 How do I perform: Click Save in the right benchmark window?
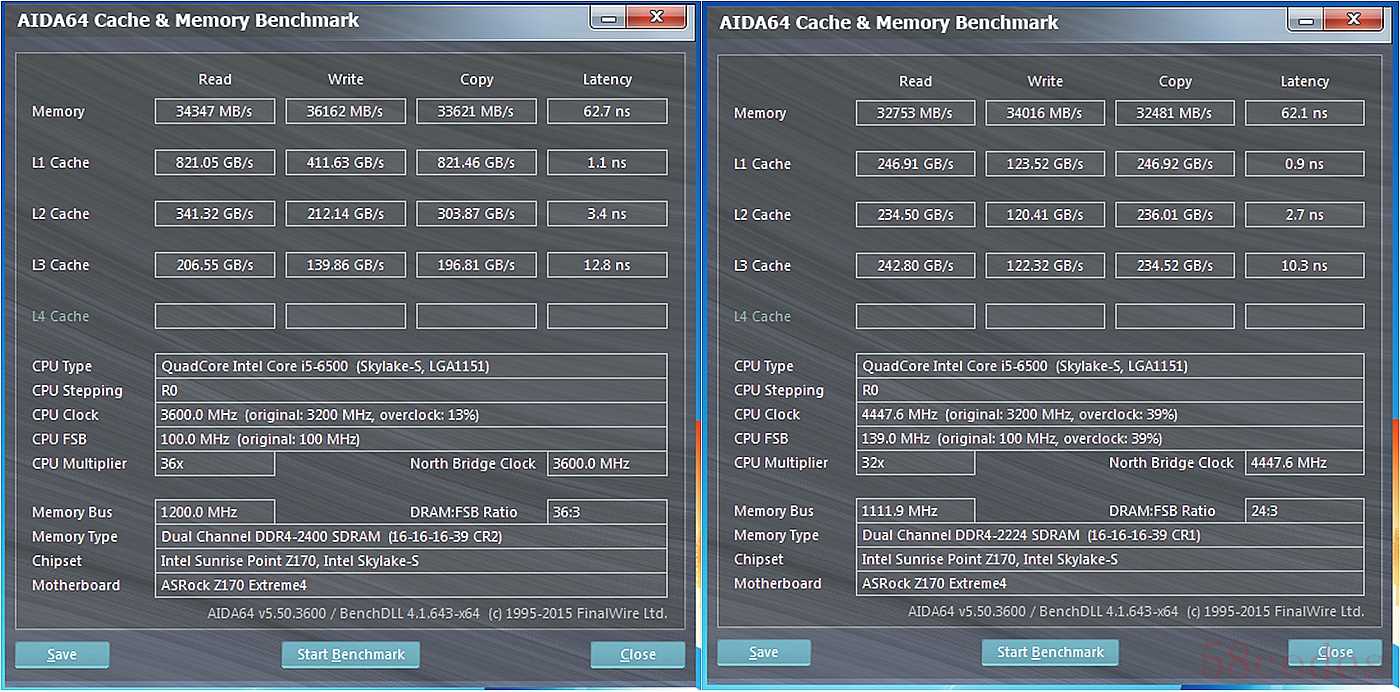pyautogui.click(x=763, y=653)
